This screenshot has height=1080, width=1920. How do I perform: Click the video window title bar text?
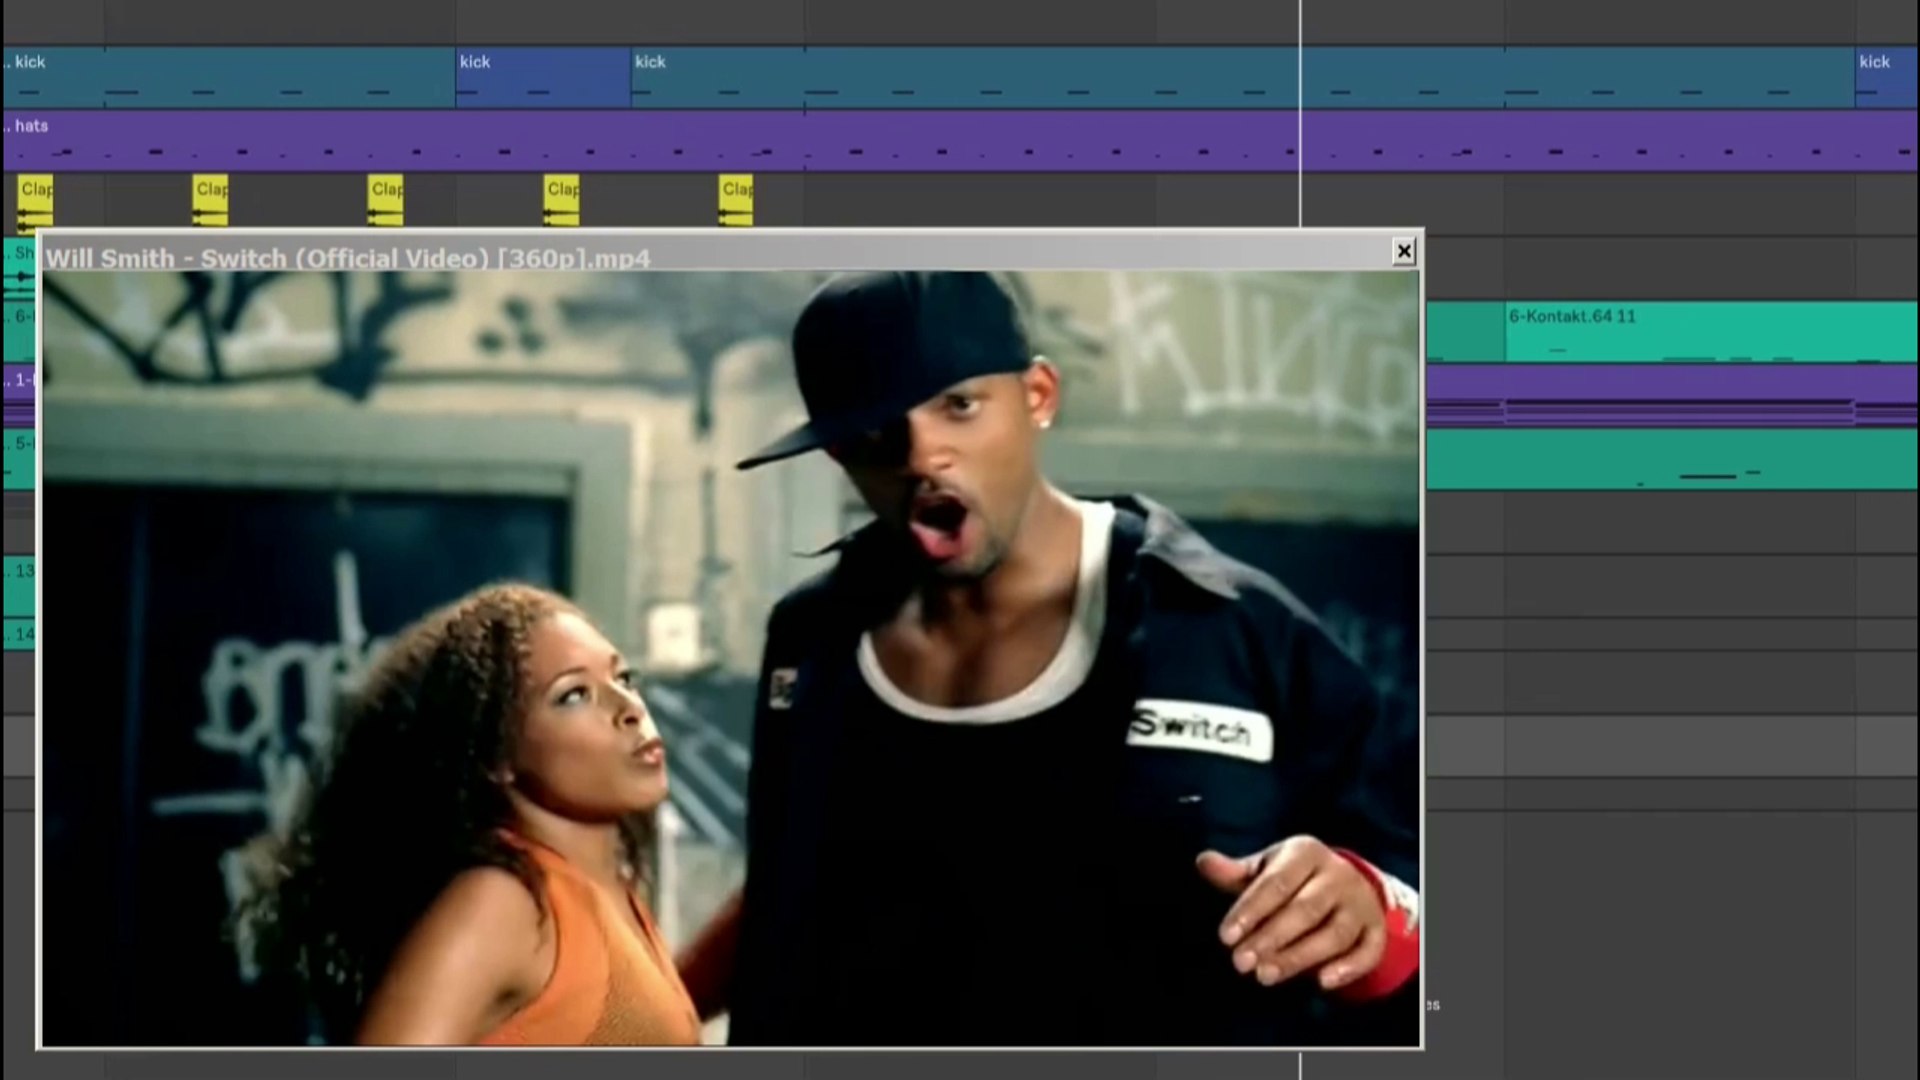click(x=348, y=258)
